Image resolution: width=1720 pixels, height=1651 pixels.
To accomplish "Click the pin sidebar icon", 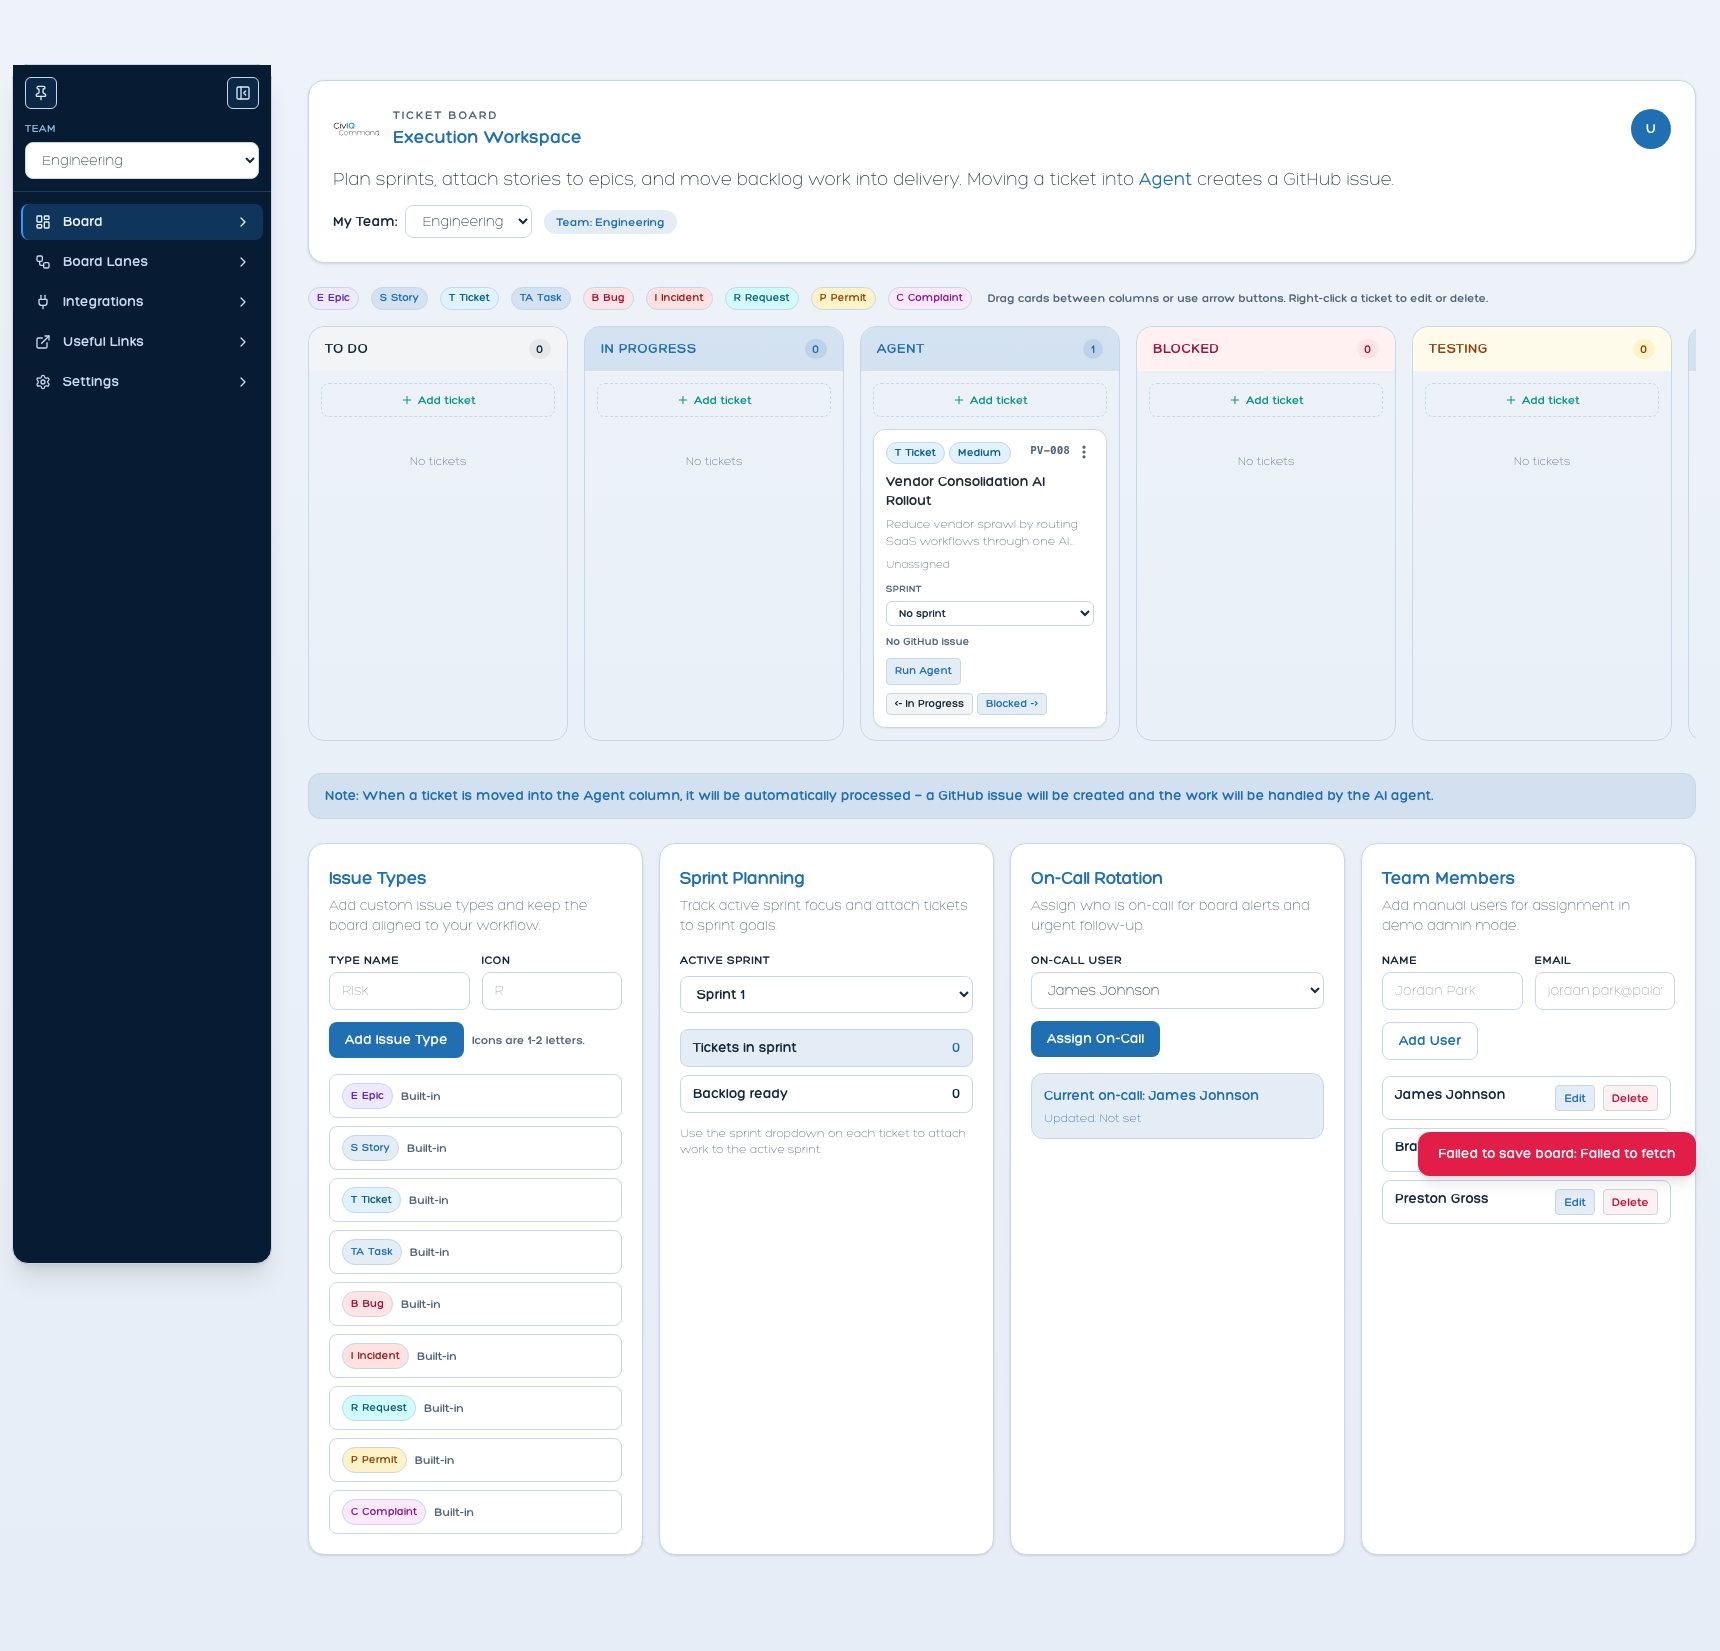I will coord(41,93).
